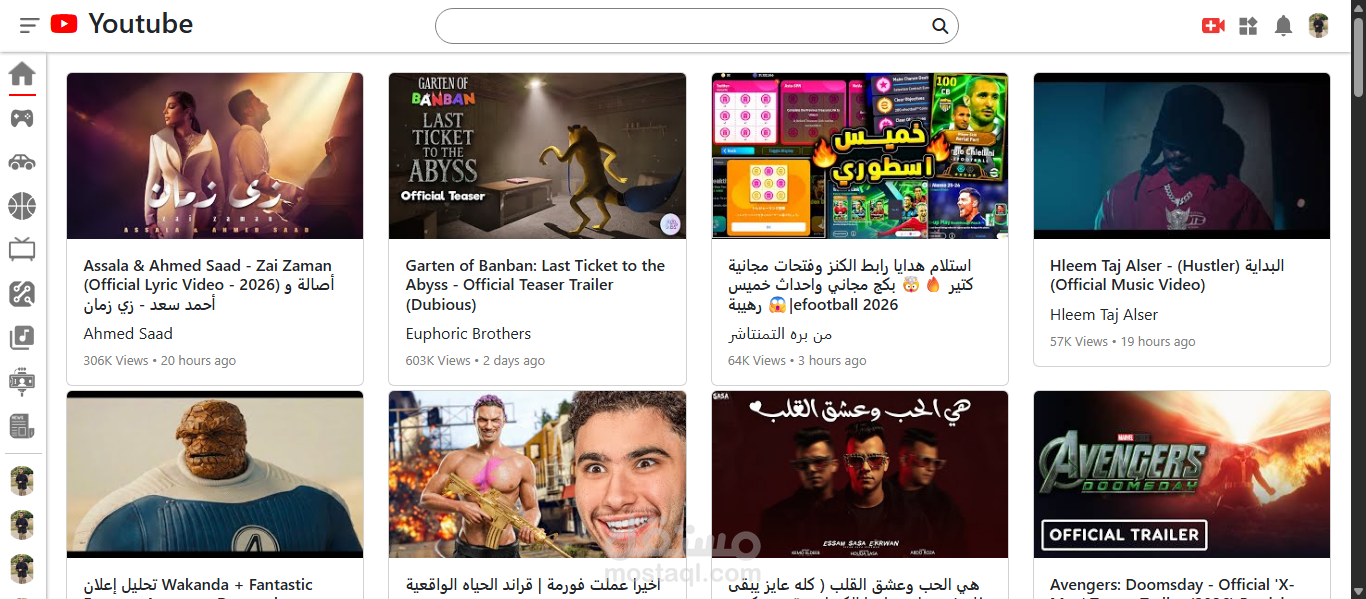
Task: Open the Ahmed Saad channel link
Action: coord(128,333)
